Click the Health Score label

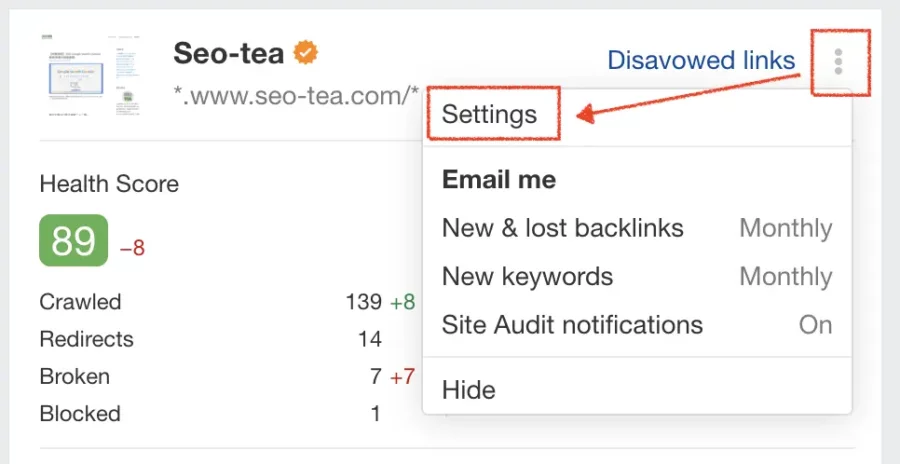109,184
